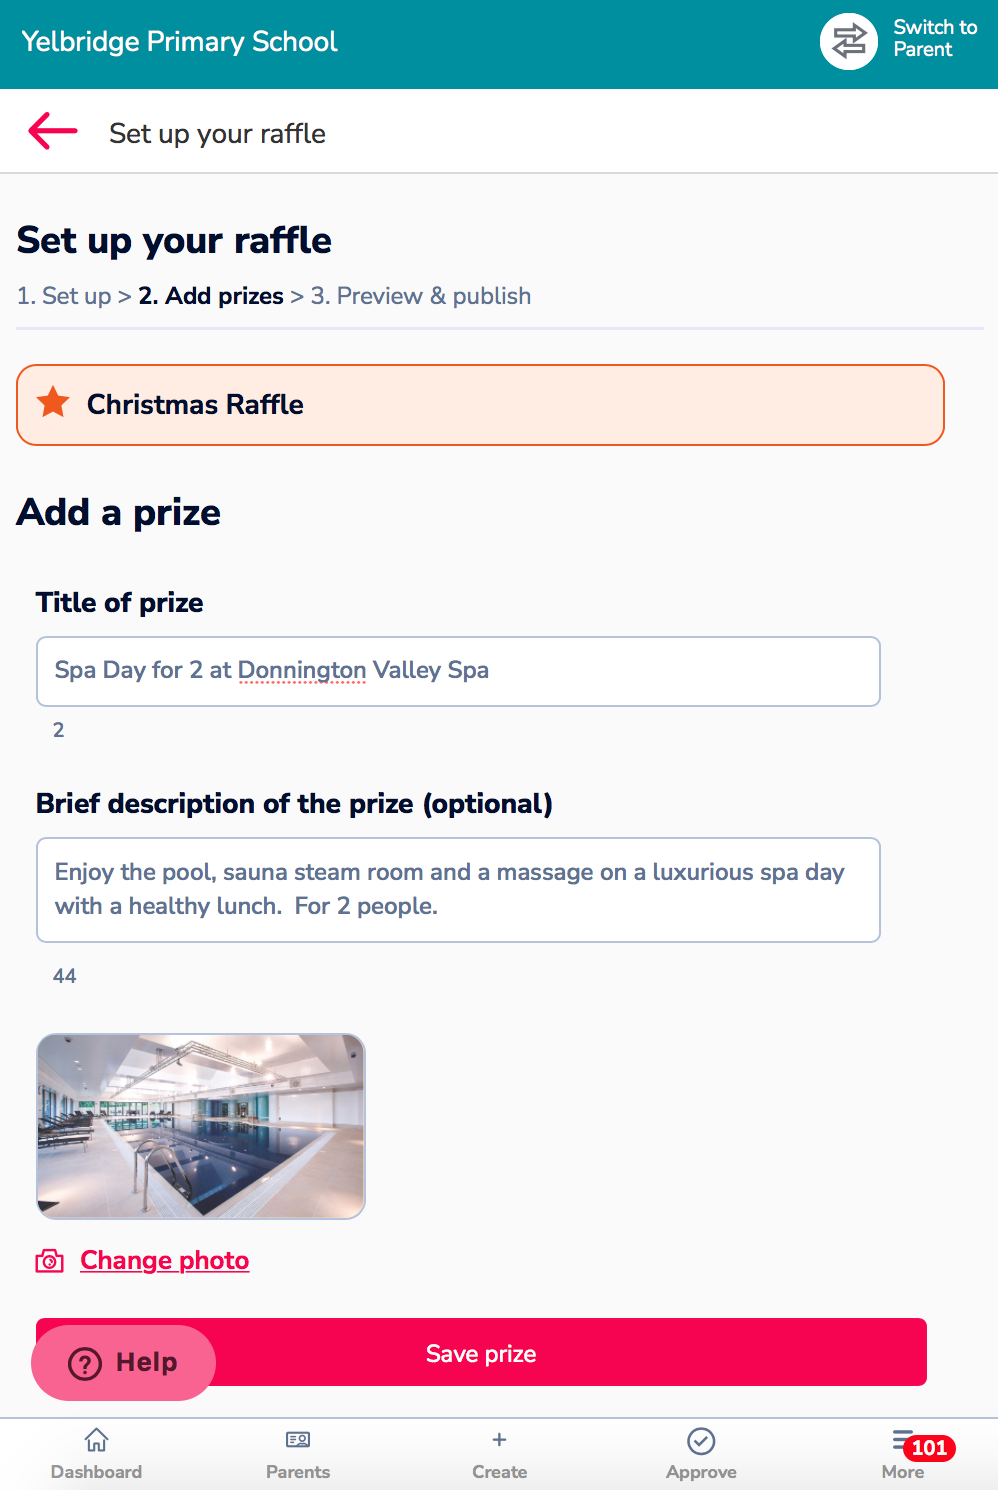Image resolution: width=998 pixels, height=1490 pixels.
Task: Click into the Title of prize field
Action: click(x=458, y=671)
